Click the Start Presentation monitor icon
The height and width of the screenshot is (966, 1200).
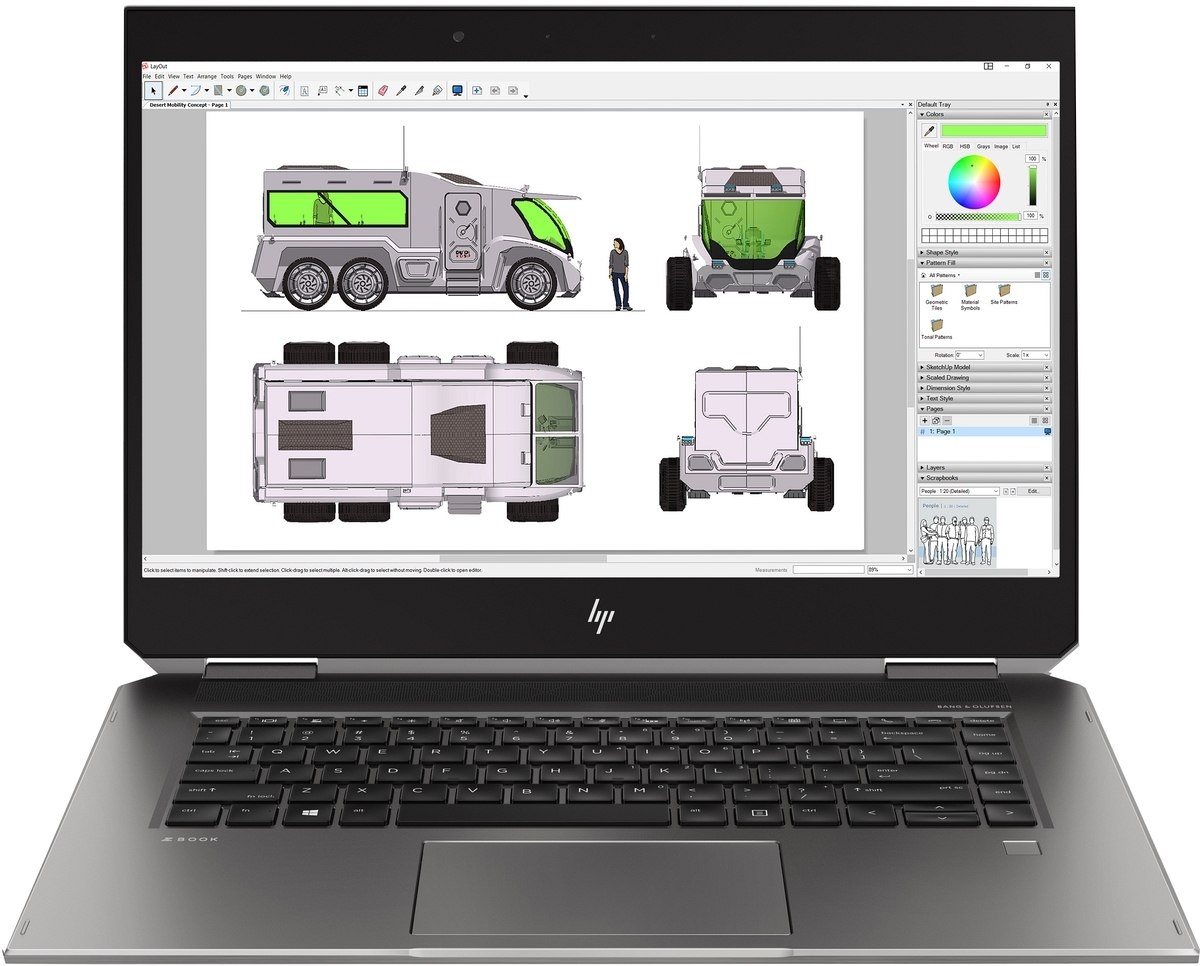coord(457,90)
